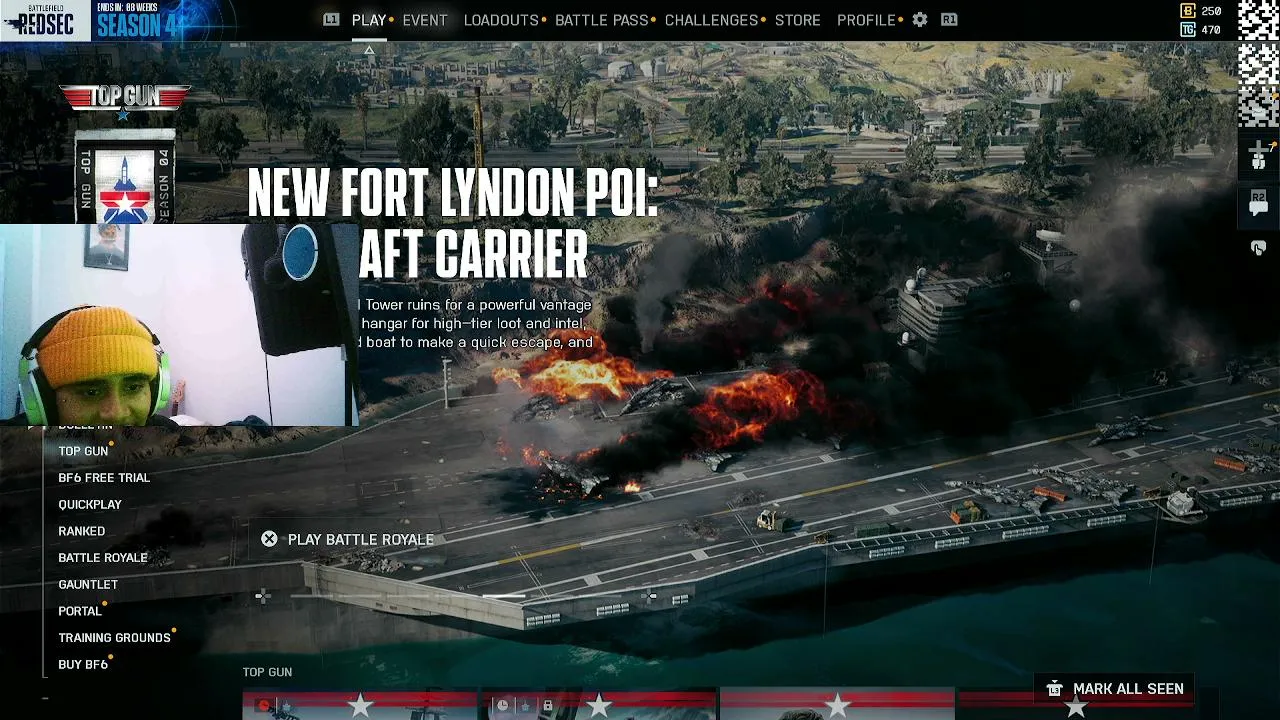Viewport: 1280px width, 720px height.
Task: Click the L3 stick icon on Mark All Seen
Action: pos(1054,689)
